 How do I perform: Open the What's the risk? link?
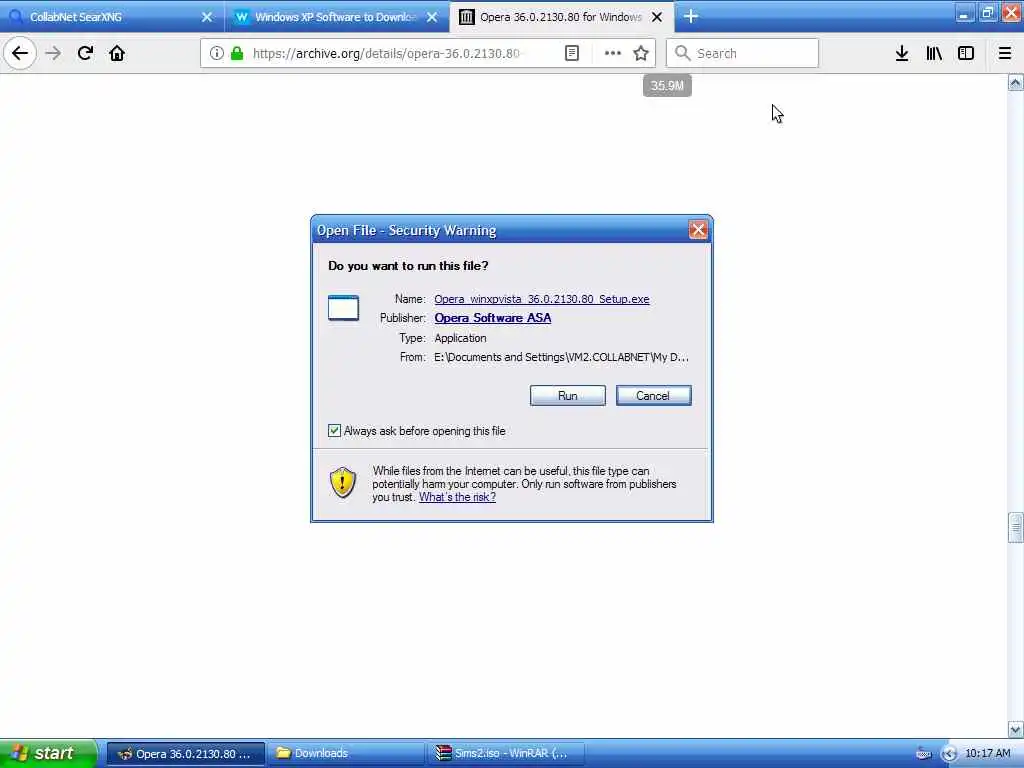(x=457, y=497)
